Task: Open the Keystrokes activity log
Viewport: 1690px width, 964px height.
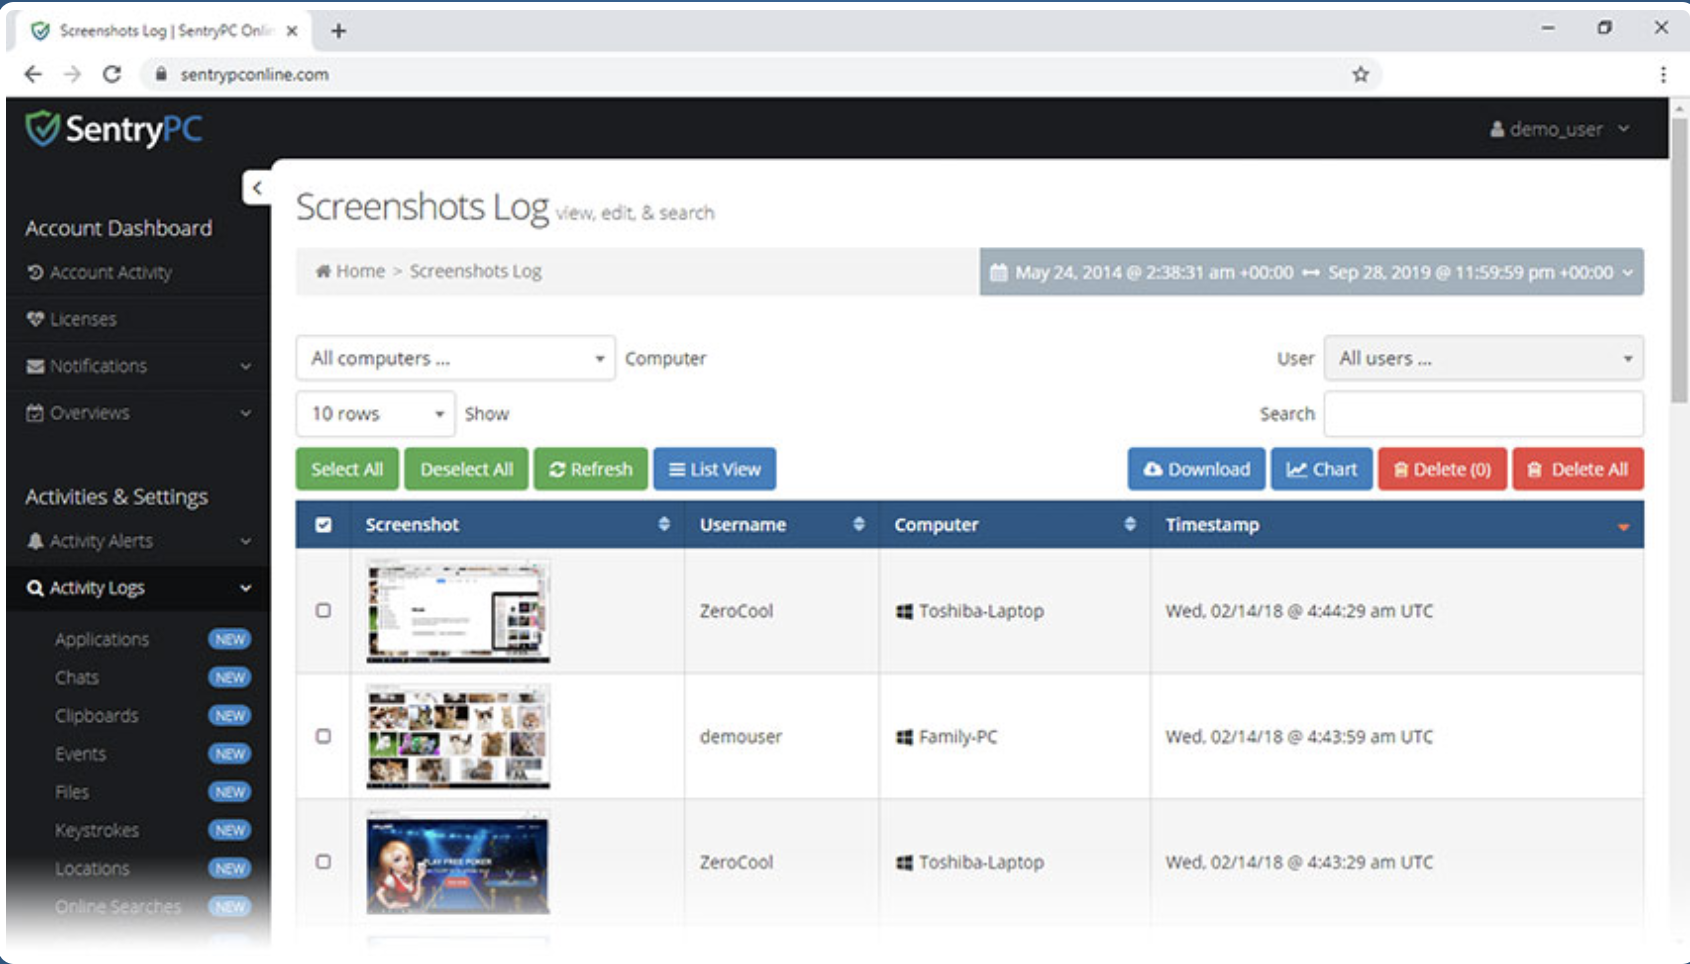Action: [97, 830]
